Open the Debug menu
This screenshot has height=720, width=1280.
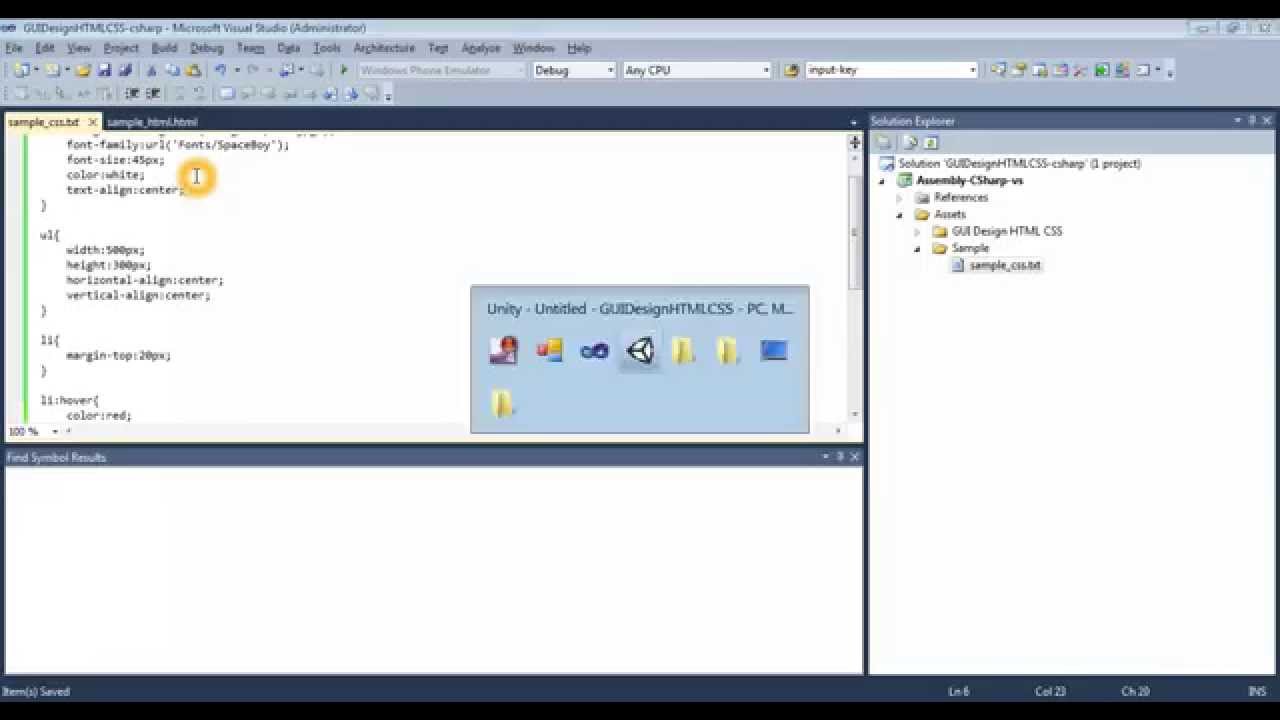click(x=207, y=48)
